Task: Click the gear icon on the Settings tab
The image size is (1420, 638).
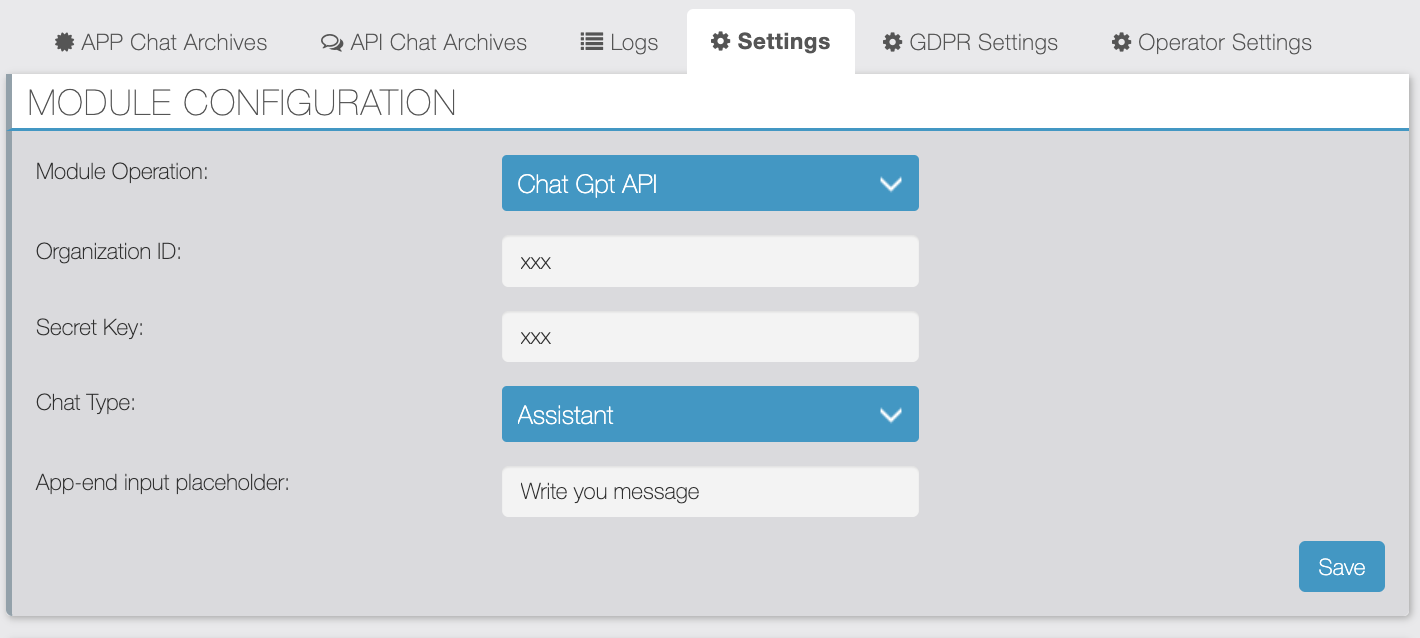Action: tap(720, 41)
